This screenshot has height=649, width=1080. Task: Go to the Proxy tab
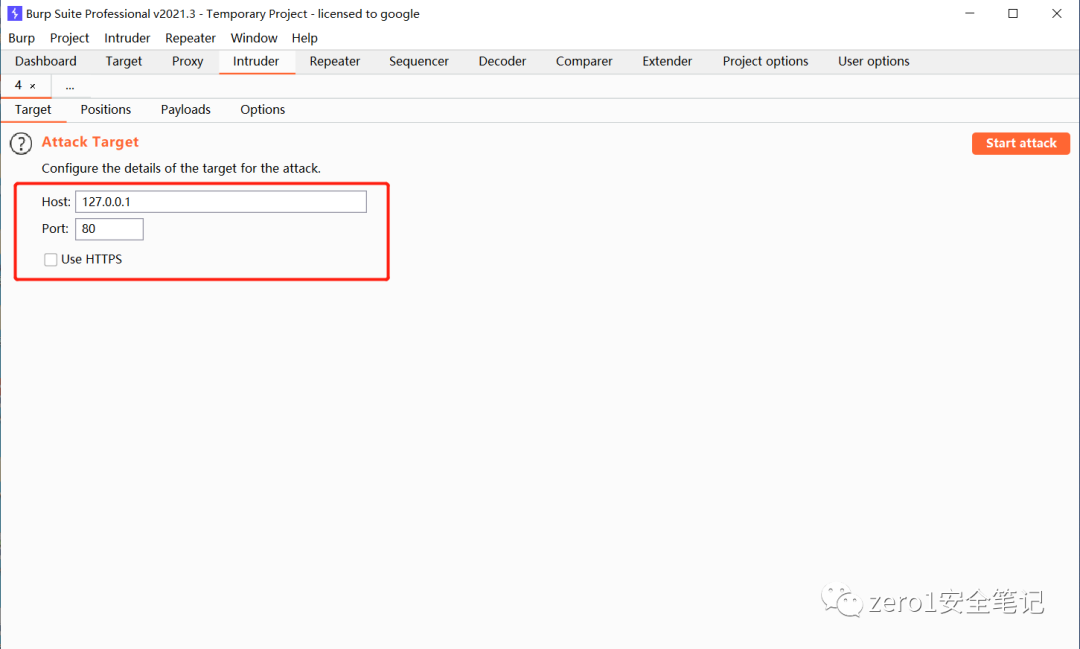pos(187,61)
